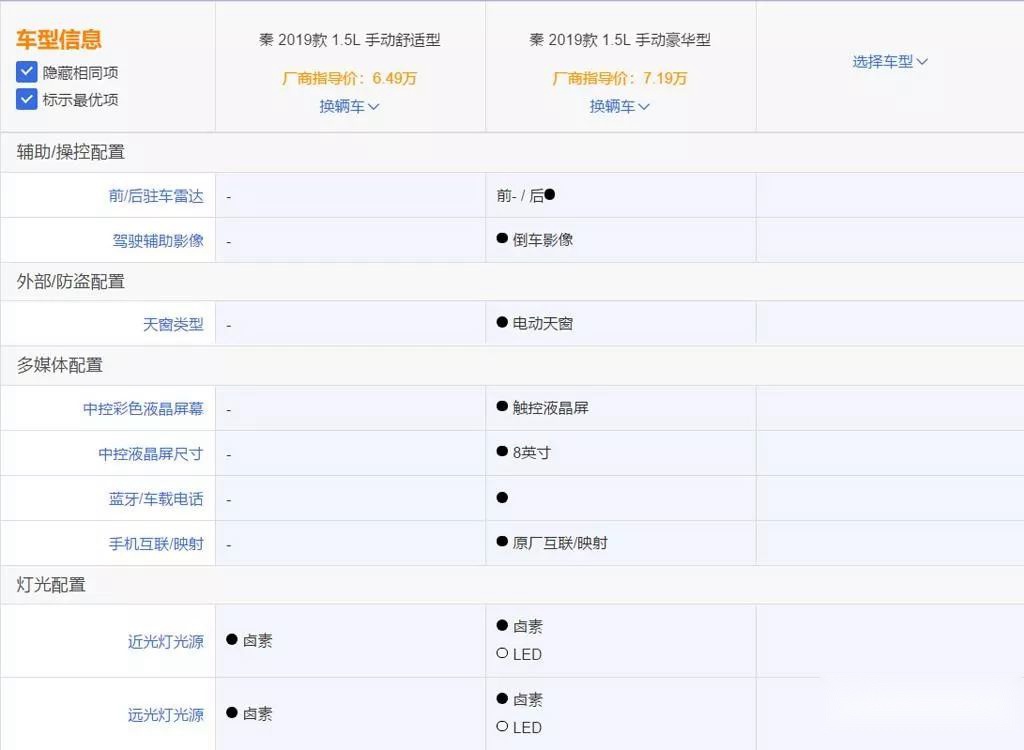The width and height of the screenshot is (1024, 750).
Task: Uncheck the 隐藏相同项 checkbox
Action: click(26, 72)
